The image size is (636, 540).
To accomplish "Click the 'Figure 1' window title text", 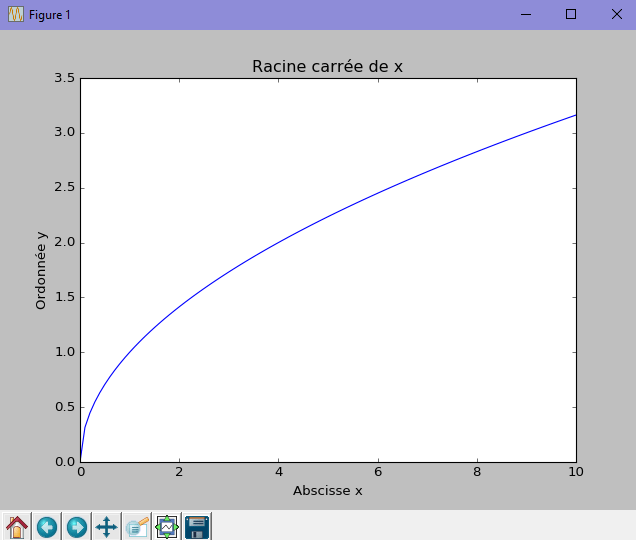I will tap(49, 15).
